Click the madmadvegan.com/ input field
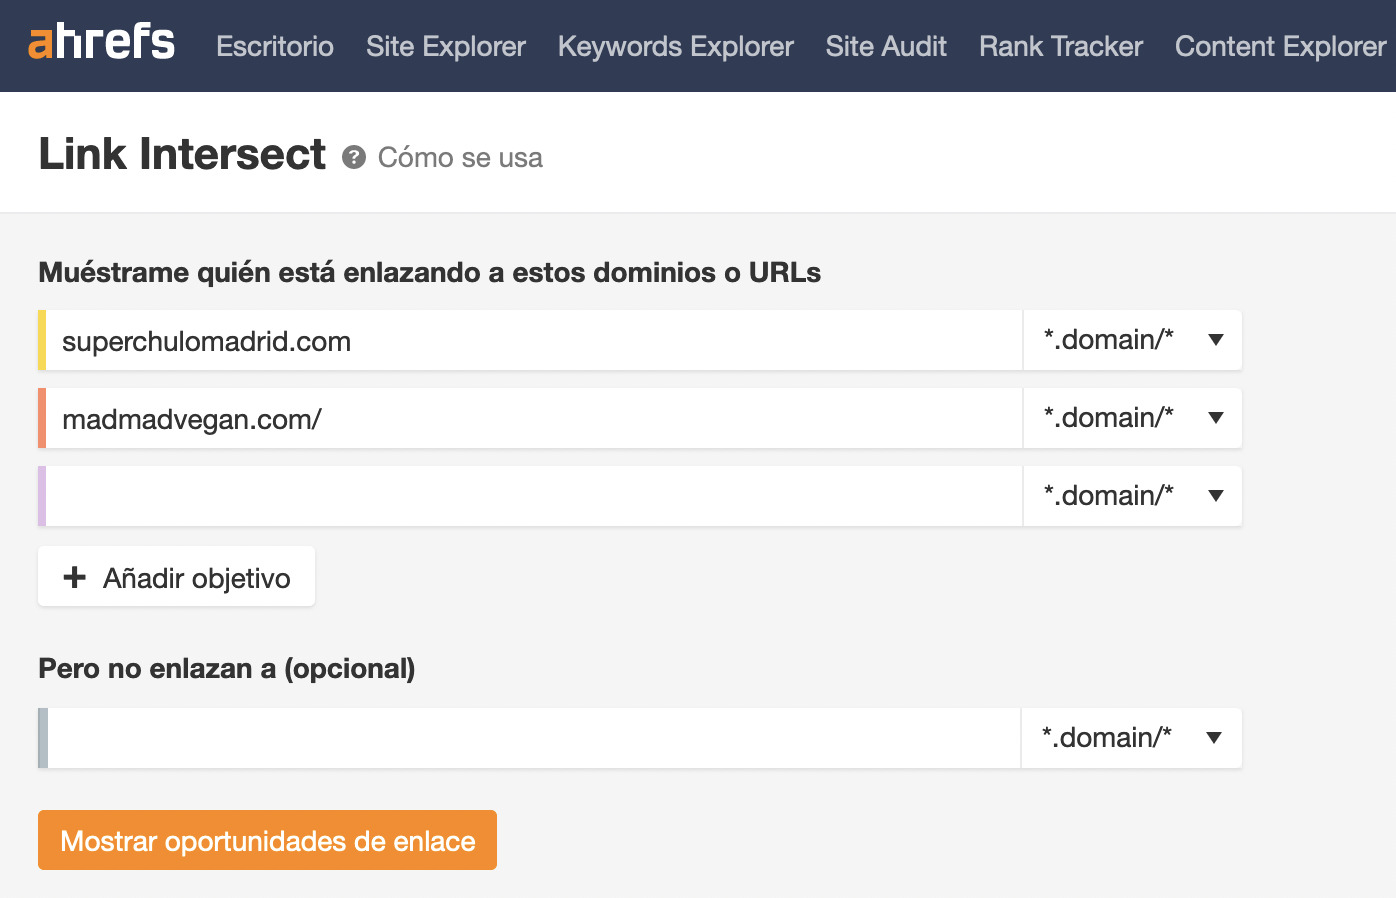 pos(530,419)
